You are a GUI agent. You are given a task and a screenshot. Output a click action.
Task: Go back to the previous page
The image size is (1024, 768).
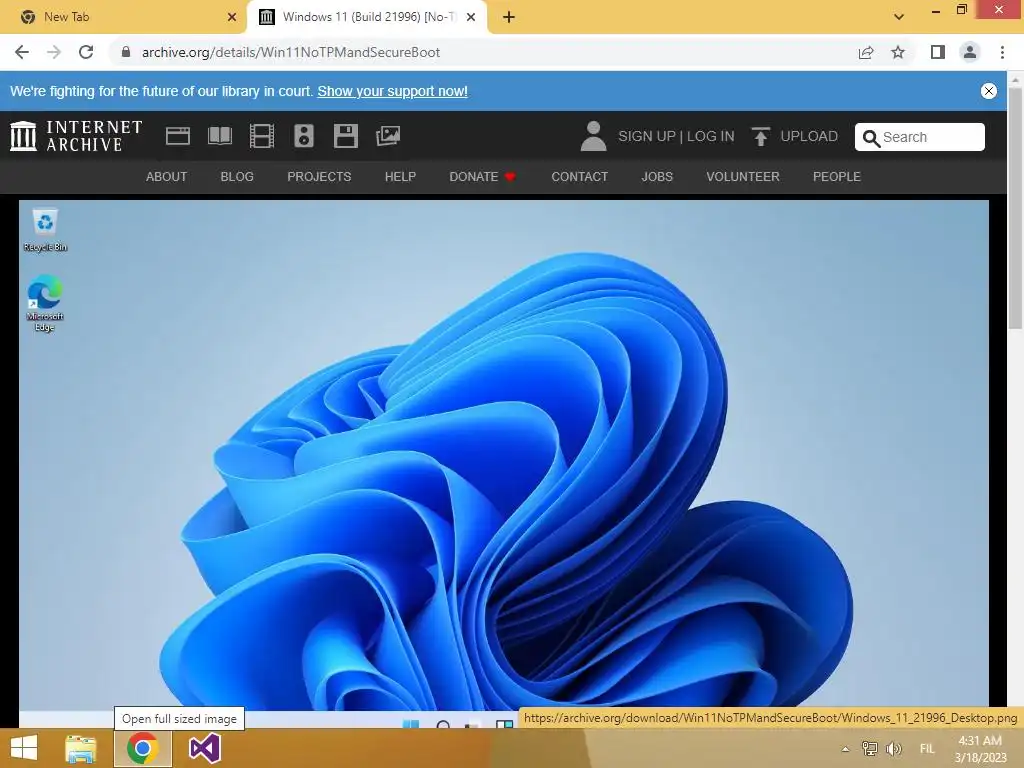[22, 52]
